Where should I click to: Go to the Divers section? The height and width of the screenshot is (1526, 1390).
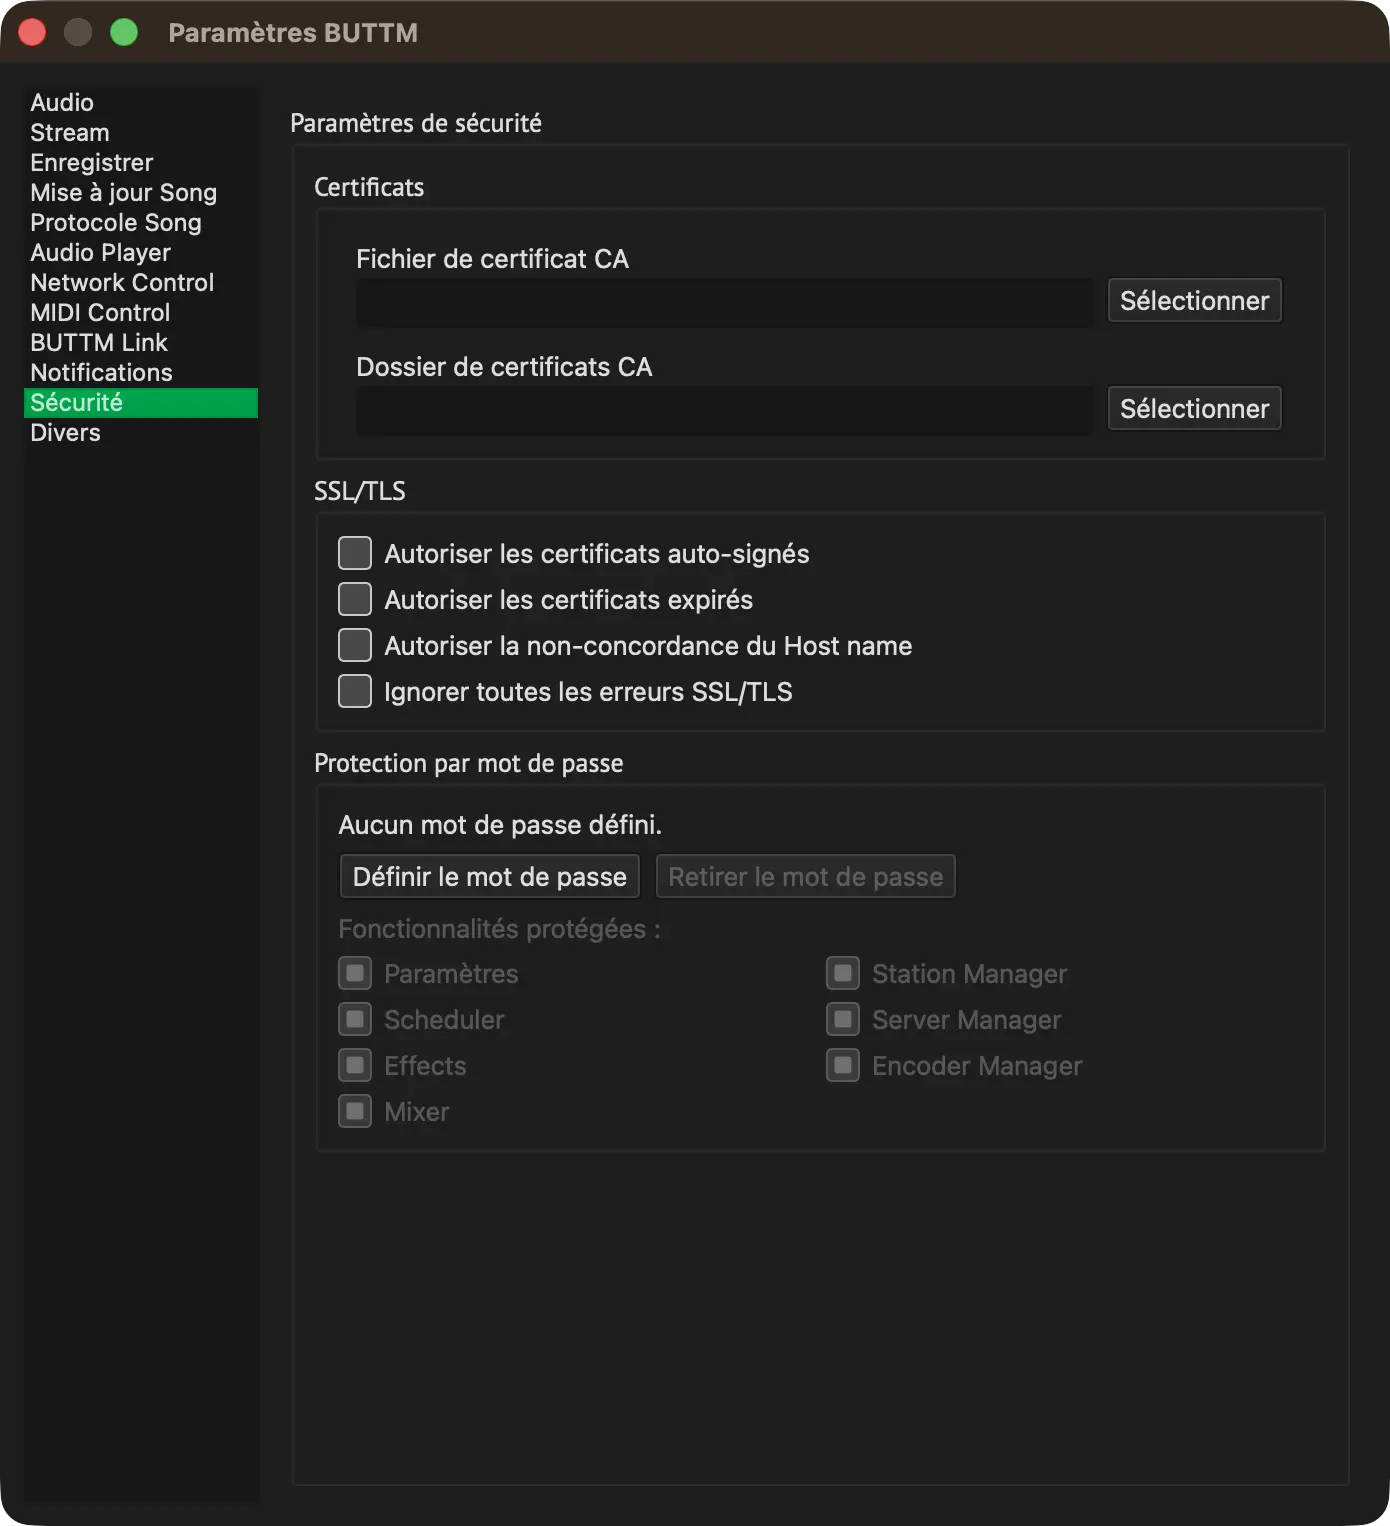tap(140, 433)
